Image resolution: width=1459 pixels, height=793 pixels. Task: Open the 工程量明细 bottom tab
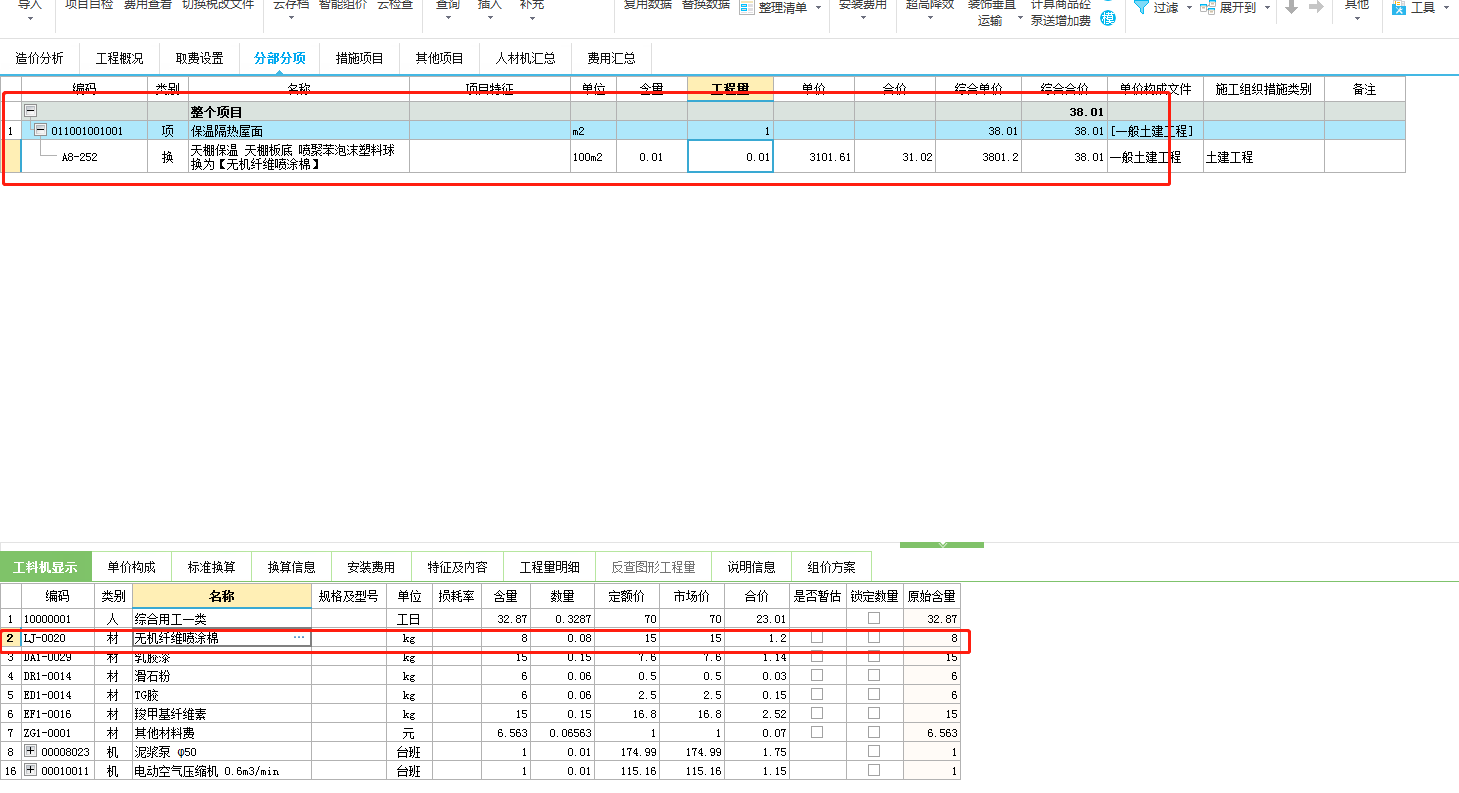(549, 567)
